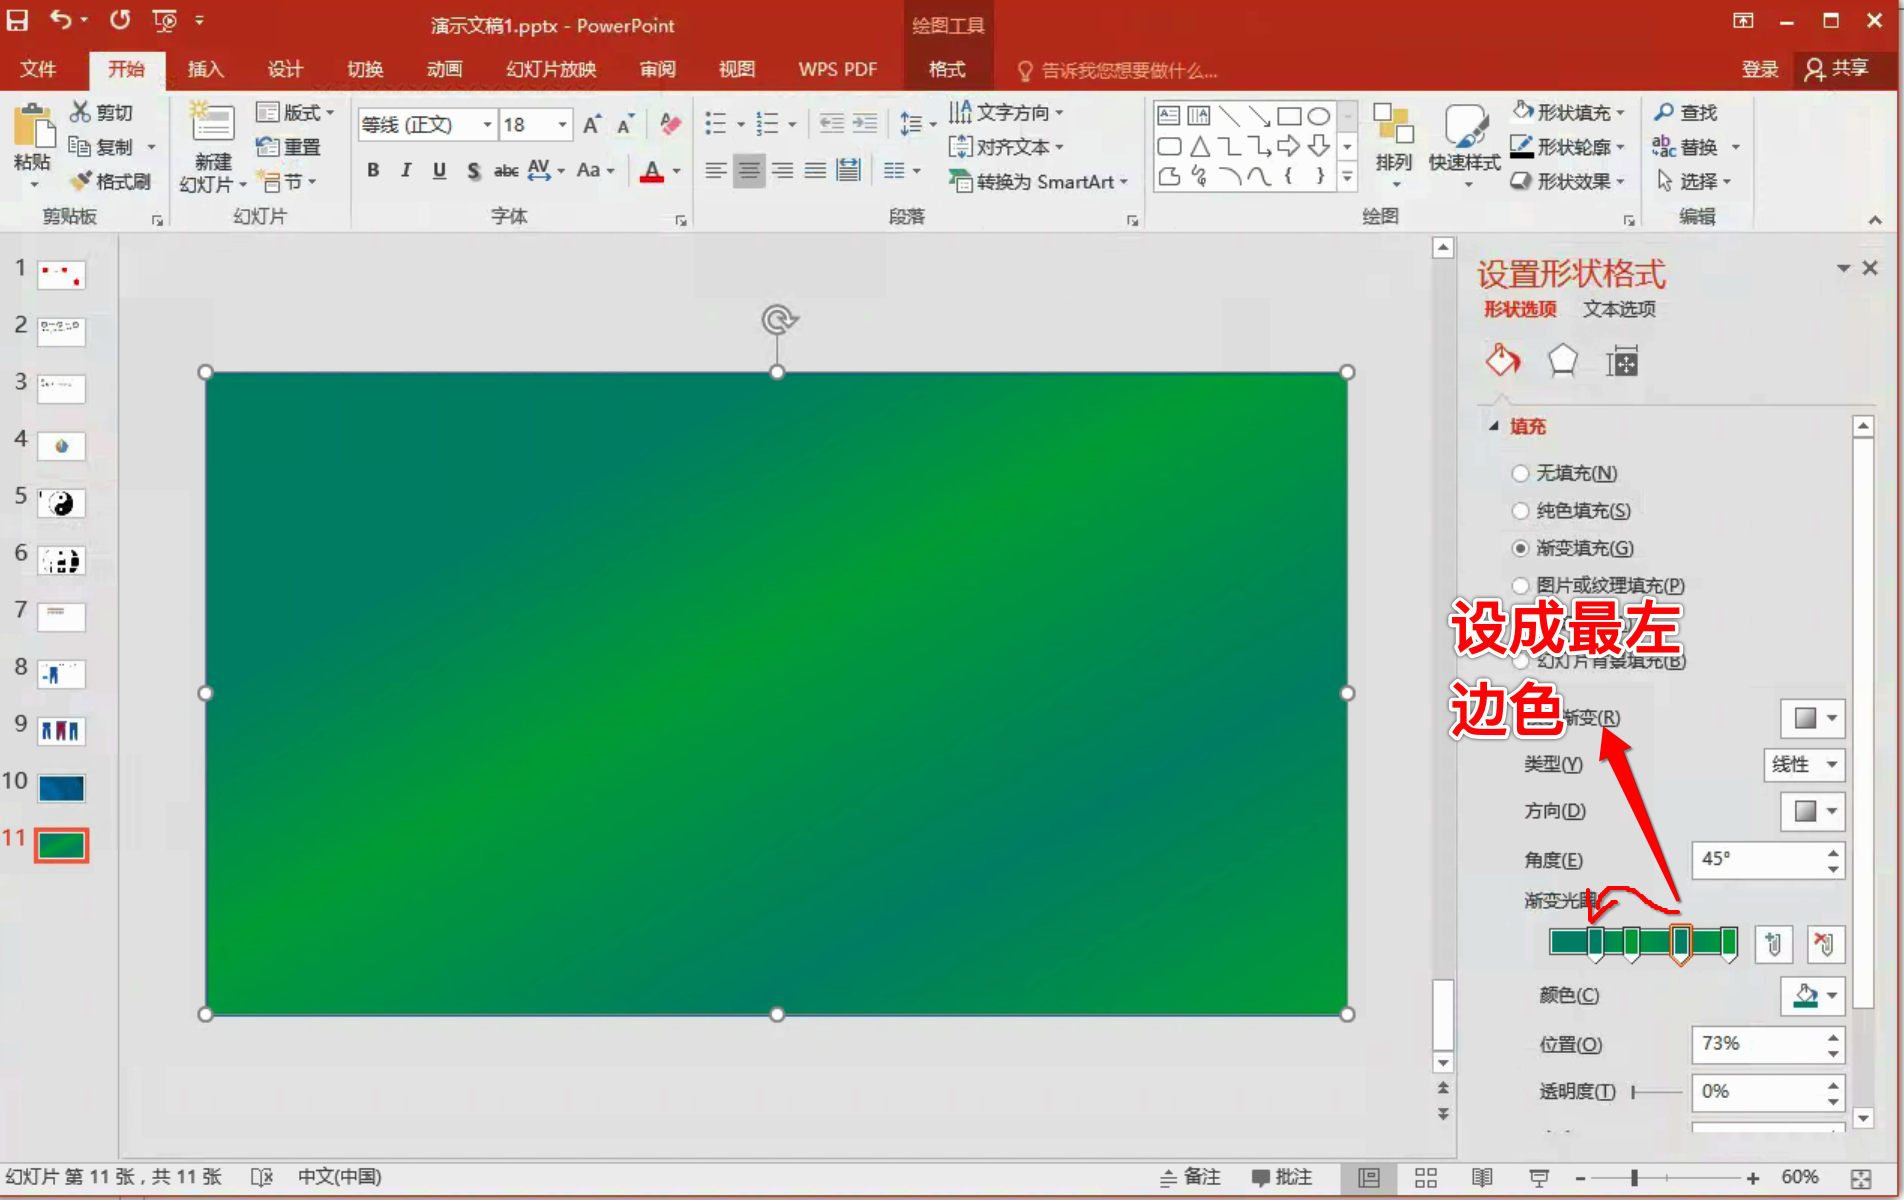
Task: Select Picture or texture fill (图片或纹理填充)
Action: pyautogui.click(x=1598, y=585)
